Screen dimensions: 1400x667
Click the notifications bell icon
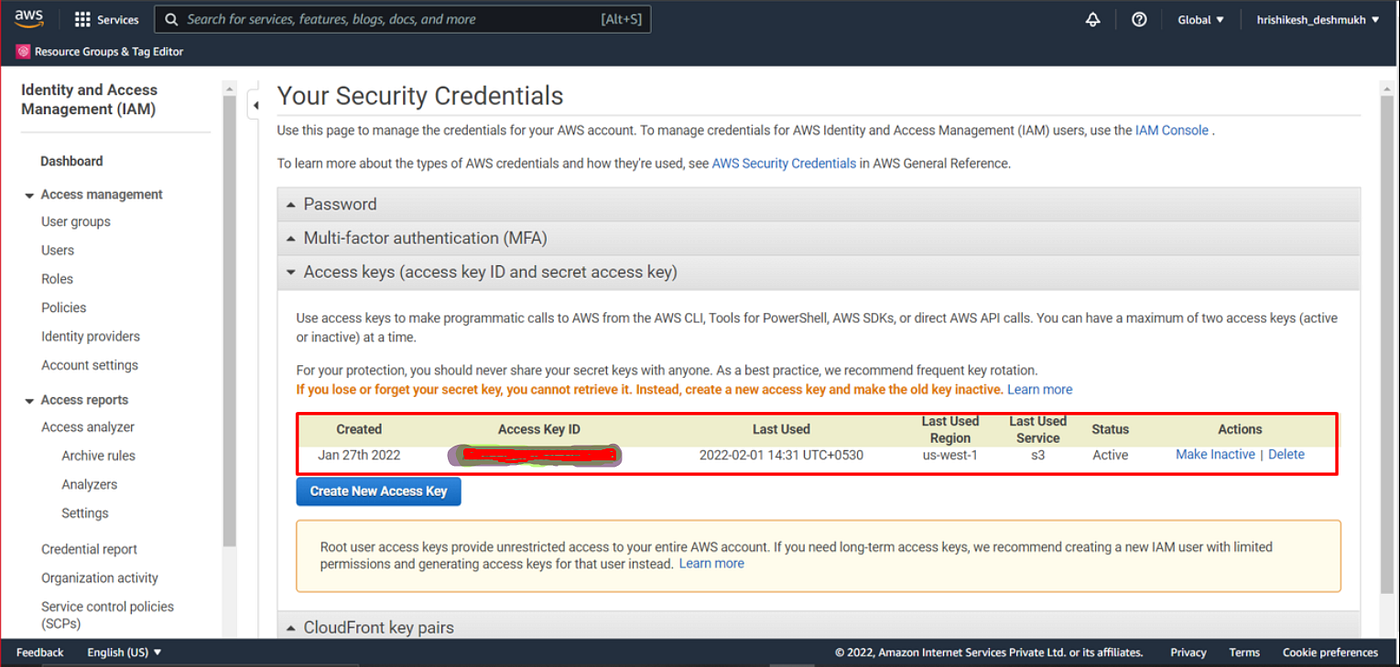[x=1093, y=20]
